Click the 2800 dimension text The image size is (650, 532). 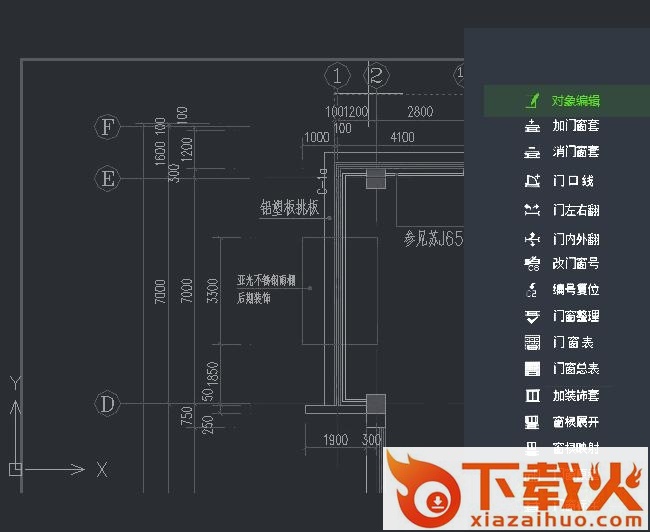point(420,112)
